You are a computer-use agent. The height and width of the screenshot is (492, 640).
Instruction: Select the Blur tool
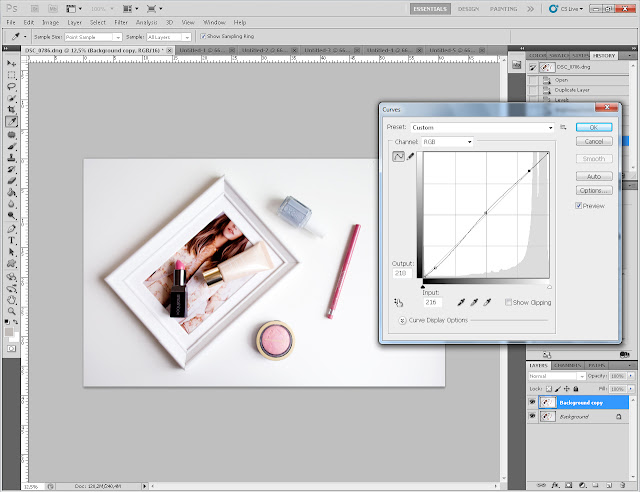pos(11,204)
